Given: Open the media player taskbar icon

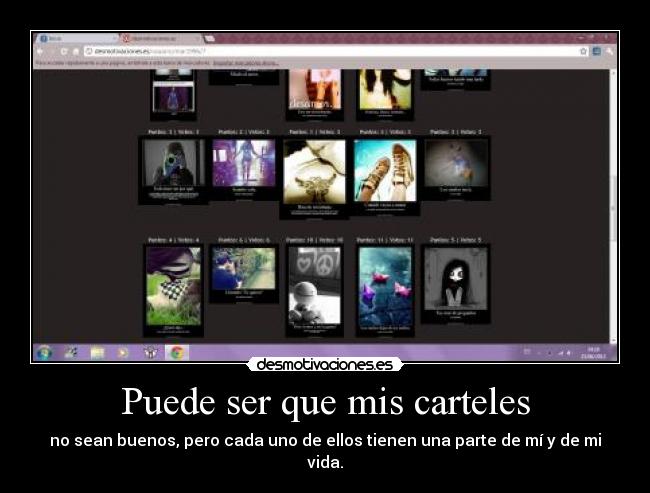Looking at the screenshot, I should click(x=123, y=353).
